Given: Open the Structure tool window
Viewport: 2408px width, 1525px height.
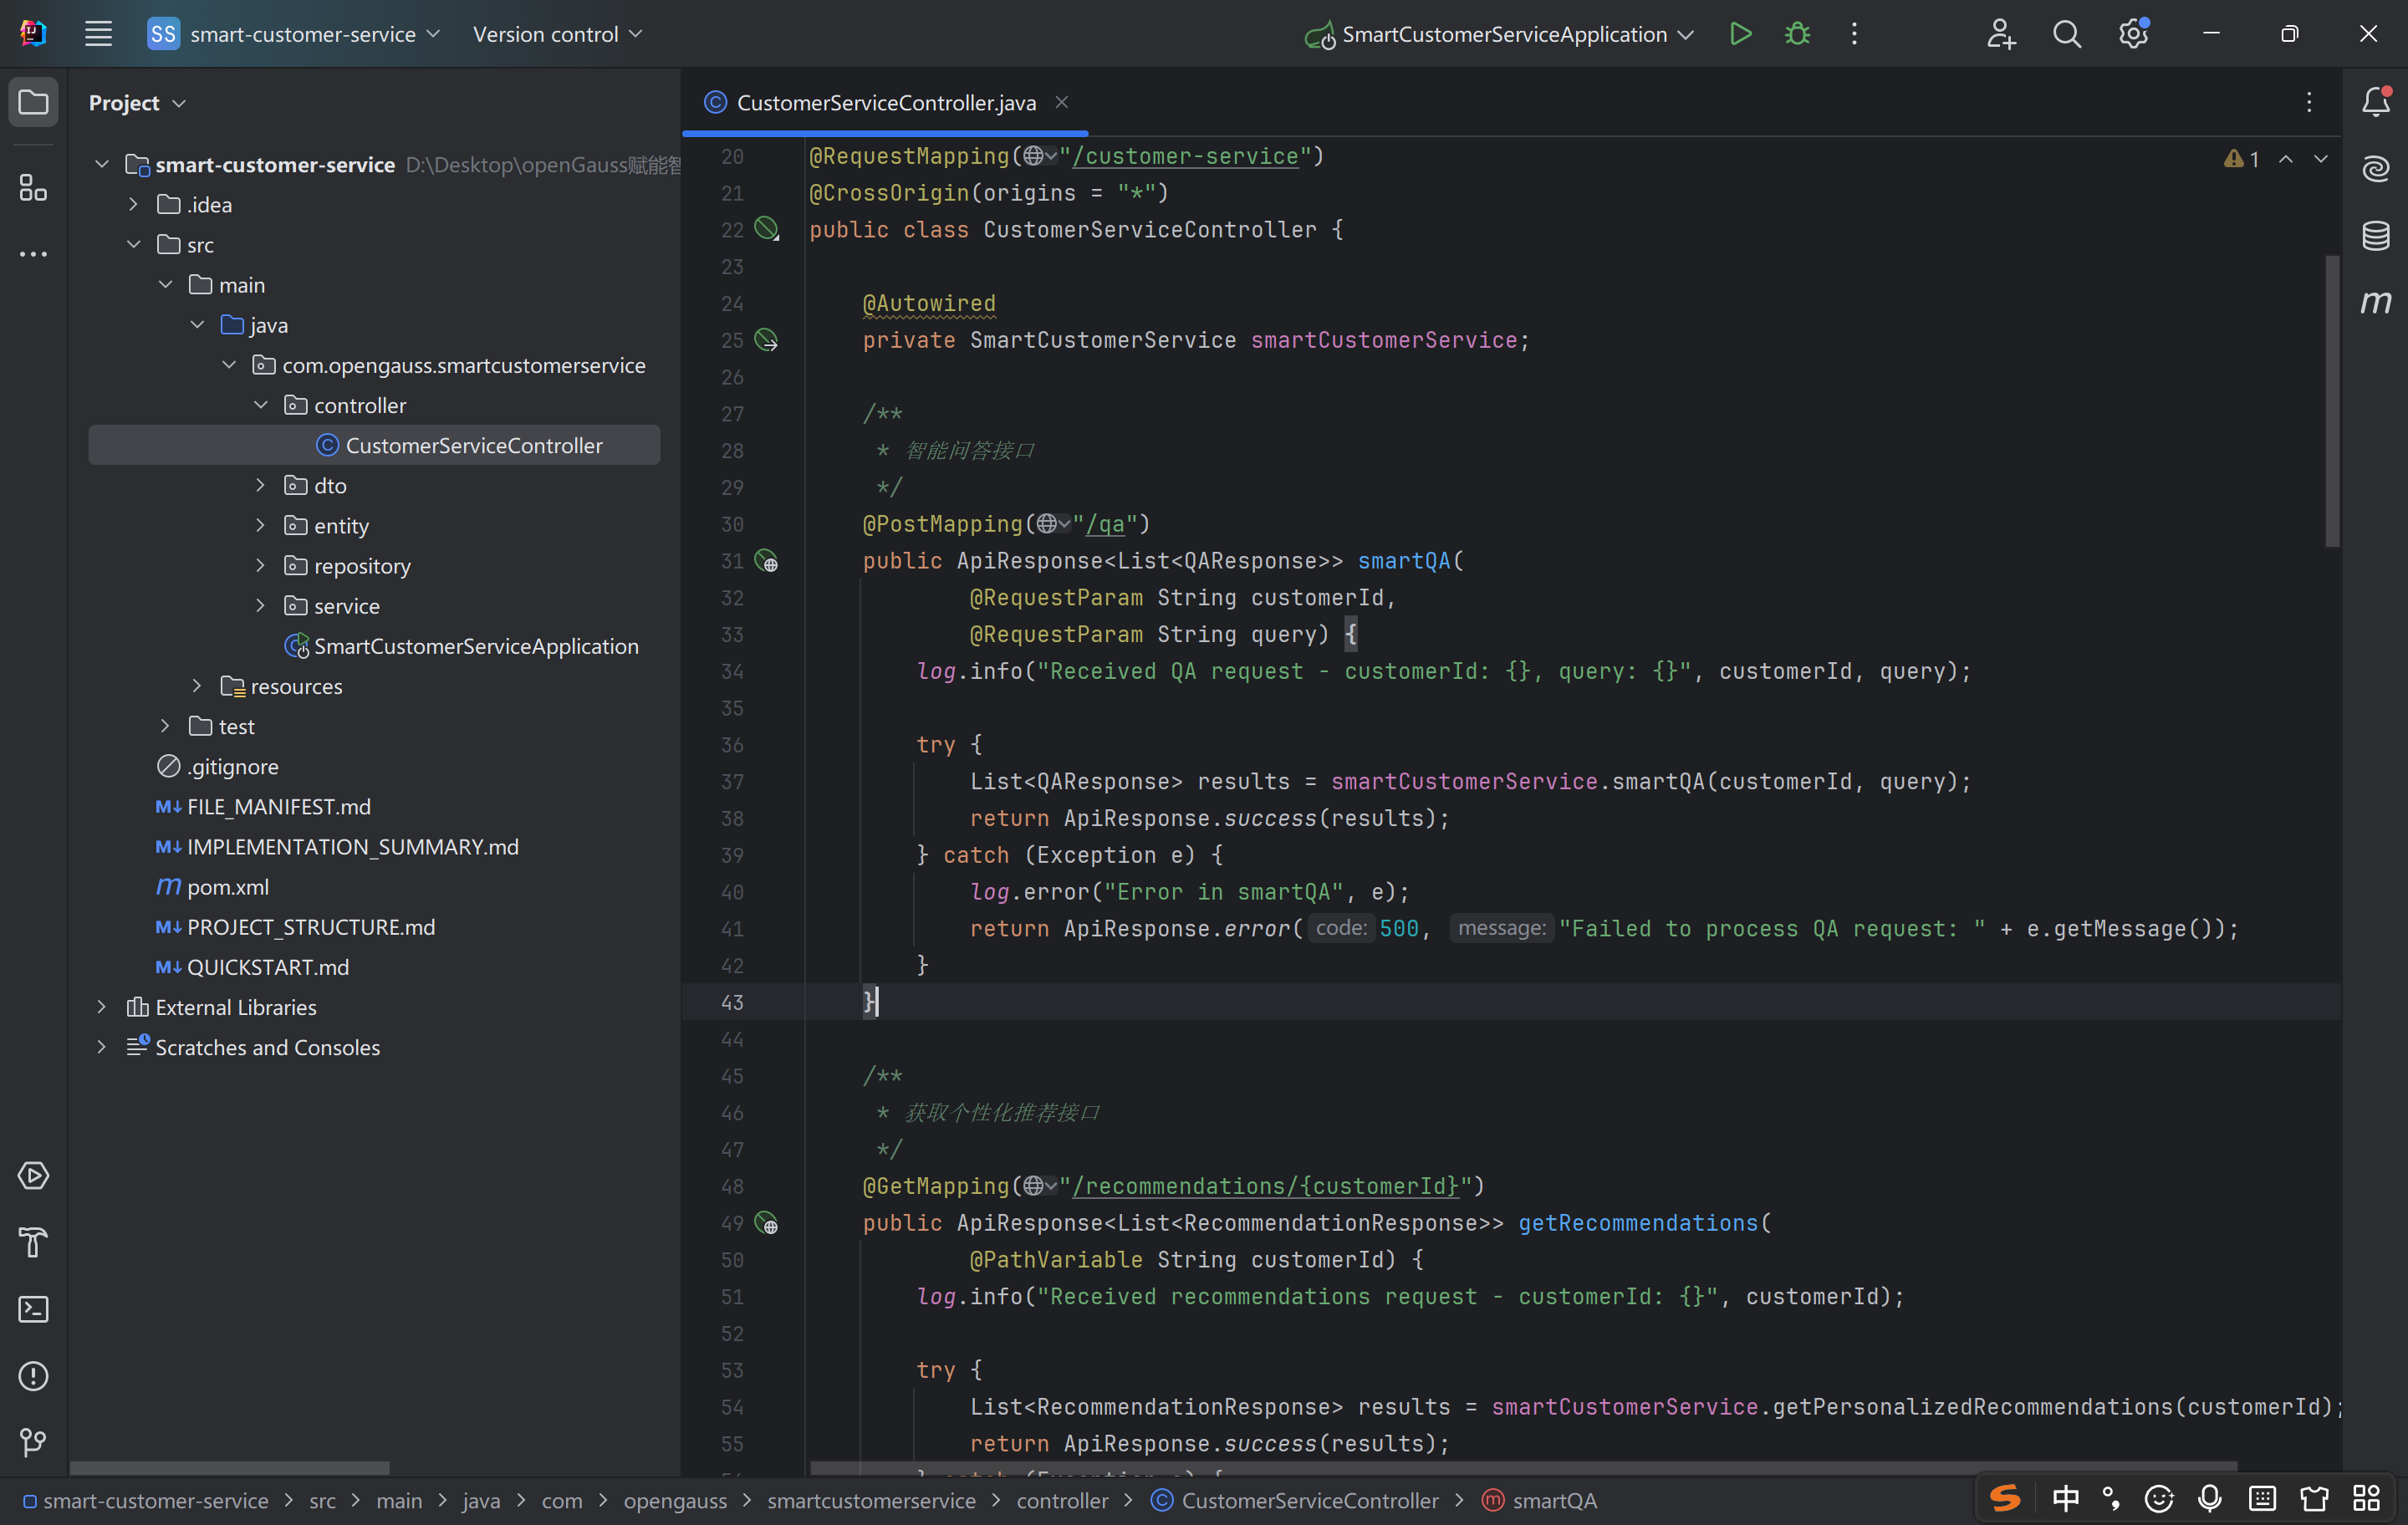Looking at the screenshot, I should pyautogui.click(x=33, y=187).
